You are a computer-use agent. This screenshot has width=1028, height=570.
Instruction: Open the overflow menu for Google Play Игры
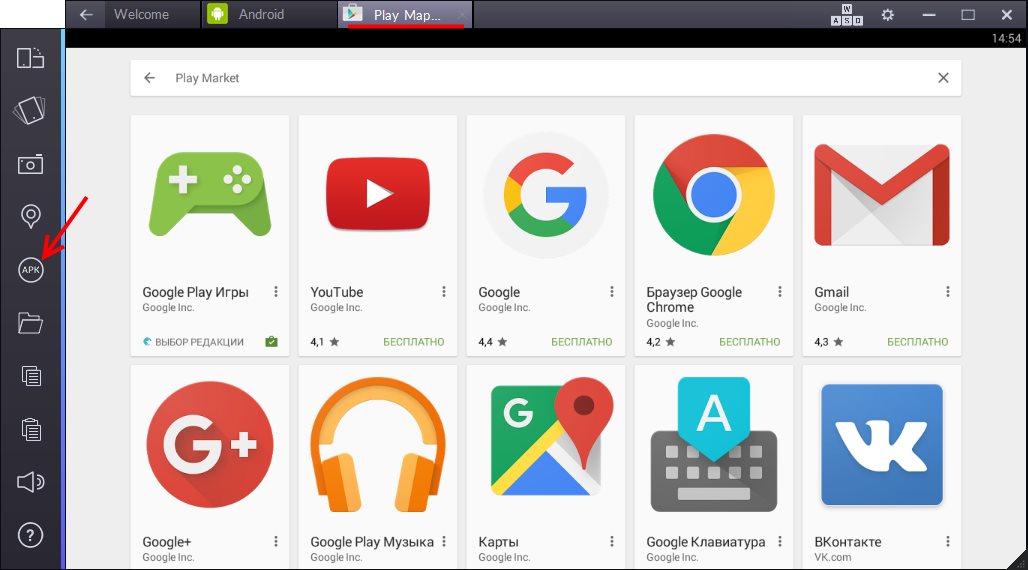[276, 292]
